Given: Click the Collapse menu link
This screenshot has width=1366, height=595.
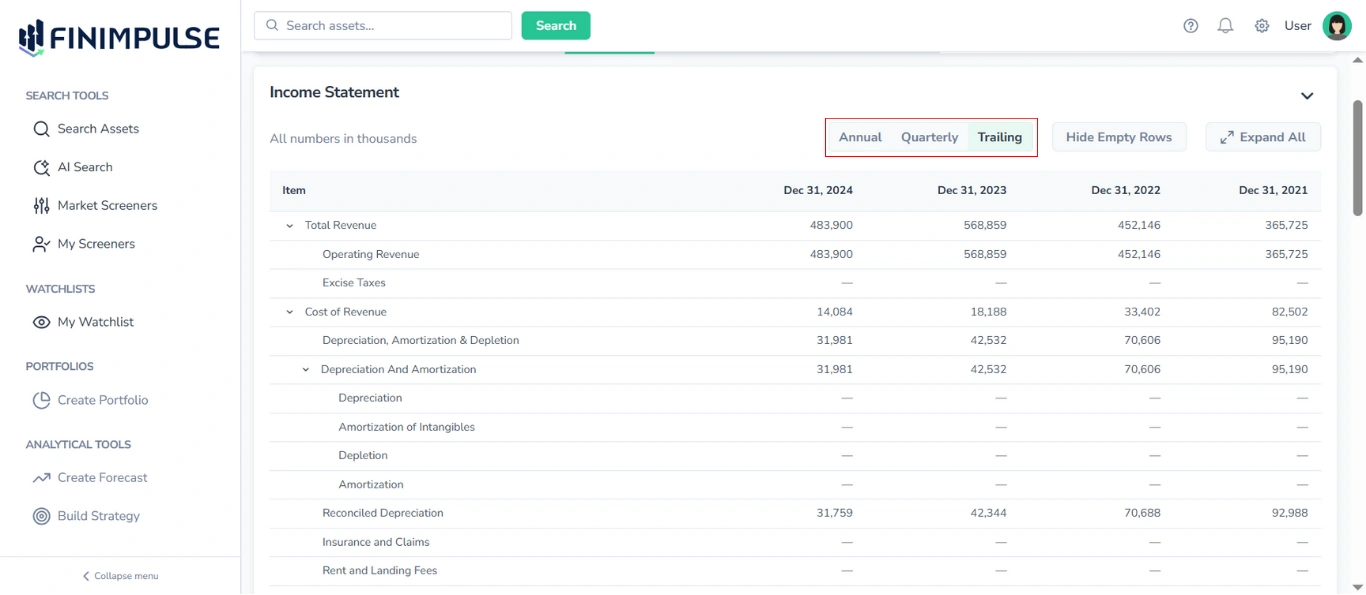Looking at the screenshot, I should click(119, 576).
